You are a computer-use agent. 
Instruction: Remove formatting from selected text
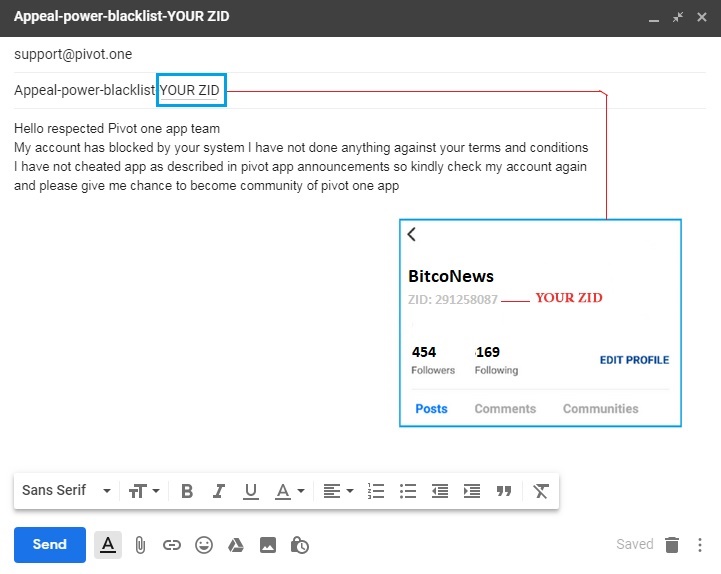(x=541, y=491)
